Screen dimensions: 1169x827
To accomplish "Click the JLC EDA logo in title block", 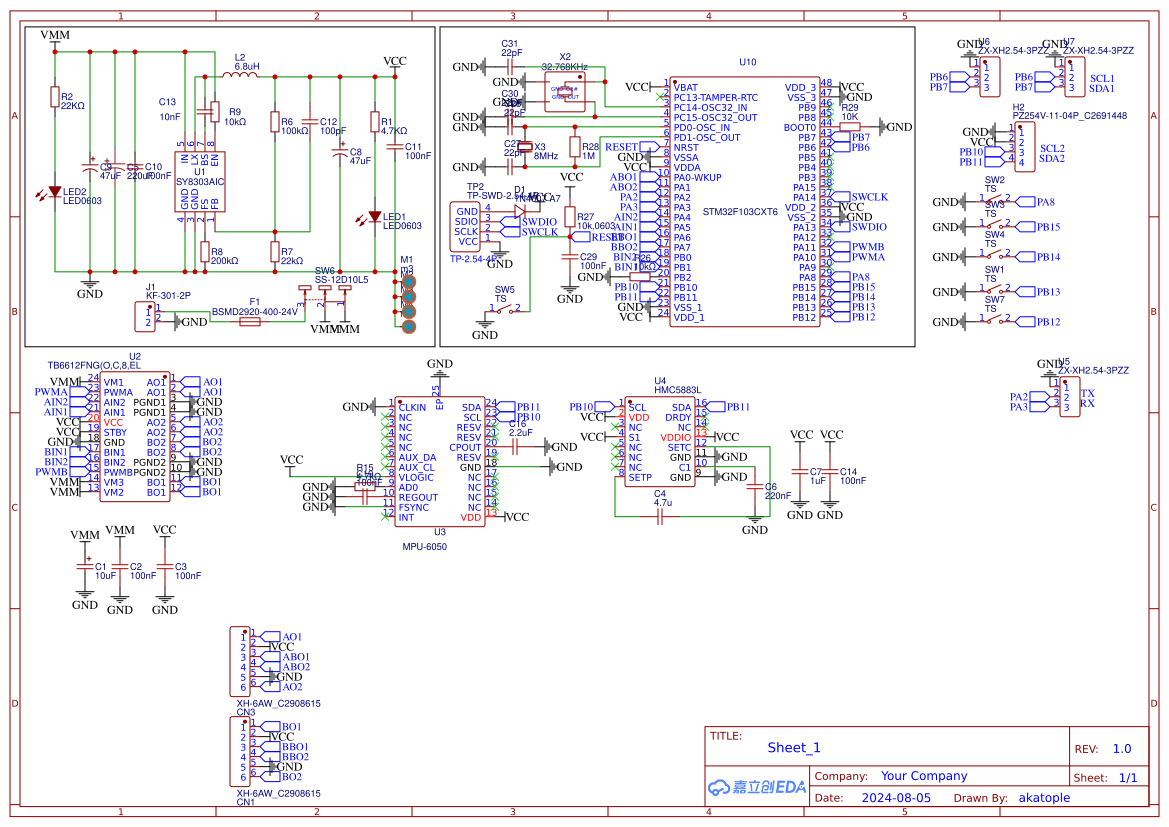I will 757,787.
